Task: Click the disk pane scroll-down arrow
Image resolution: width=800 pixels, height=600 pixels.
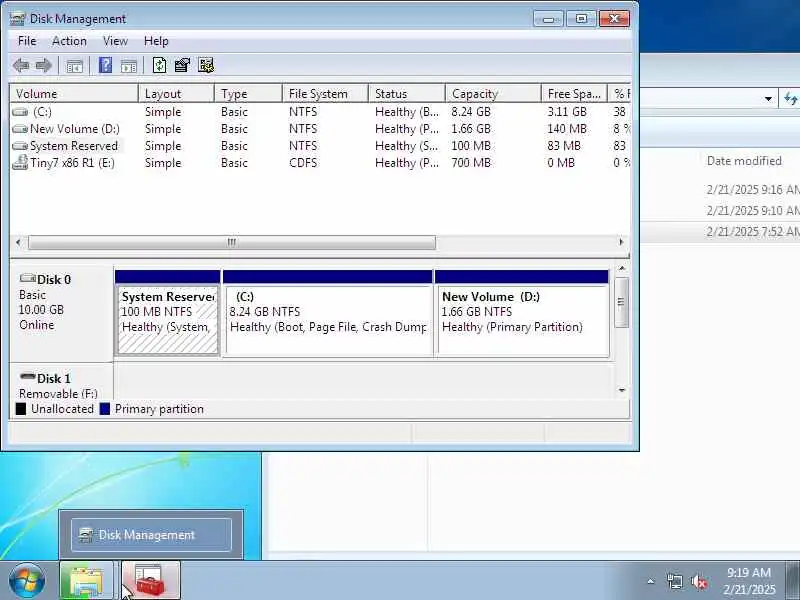Action: pyautogui.click(x=622, y=390)
